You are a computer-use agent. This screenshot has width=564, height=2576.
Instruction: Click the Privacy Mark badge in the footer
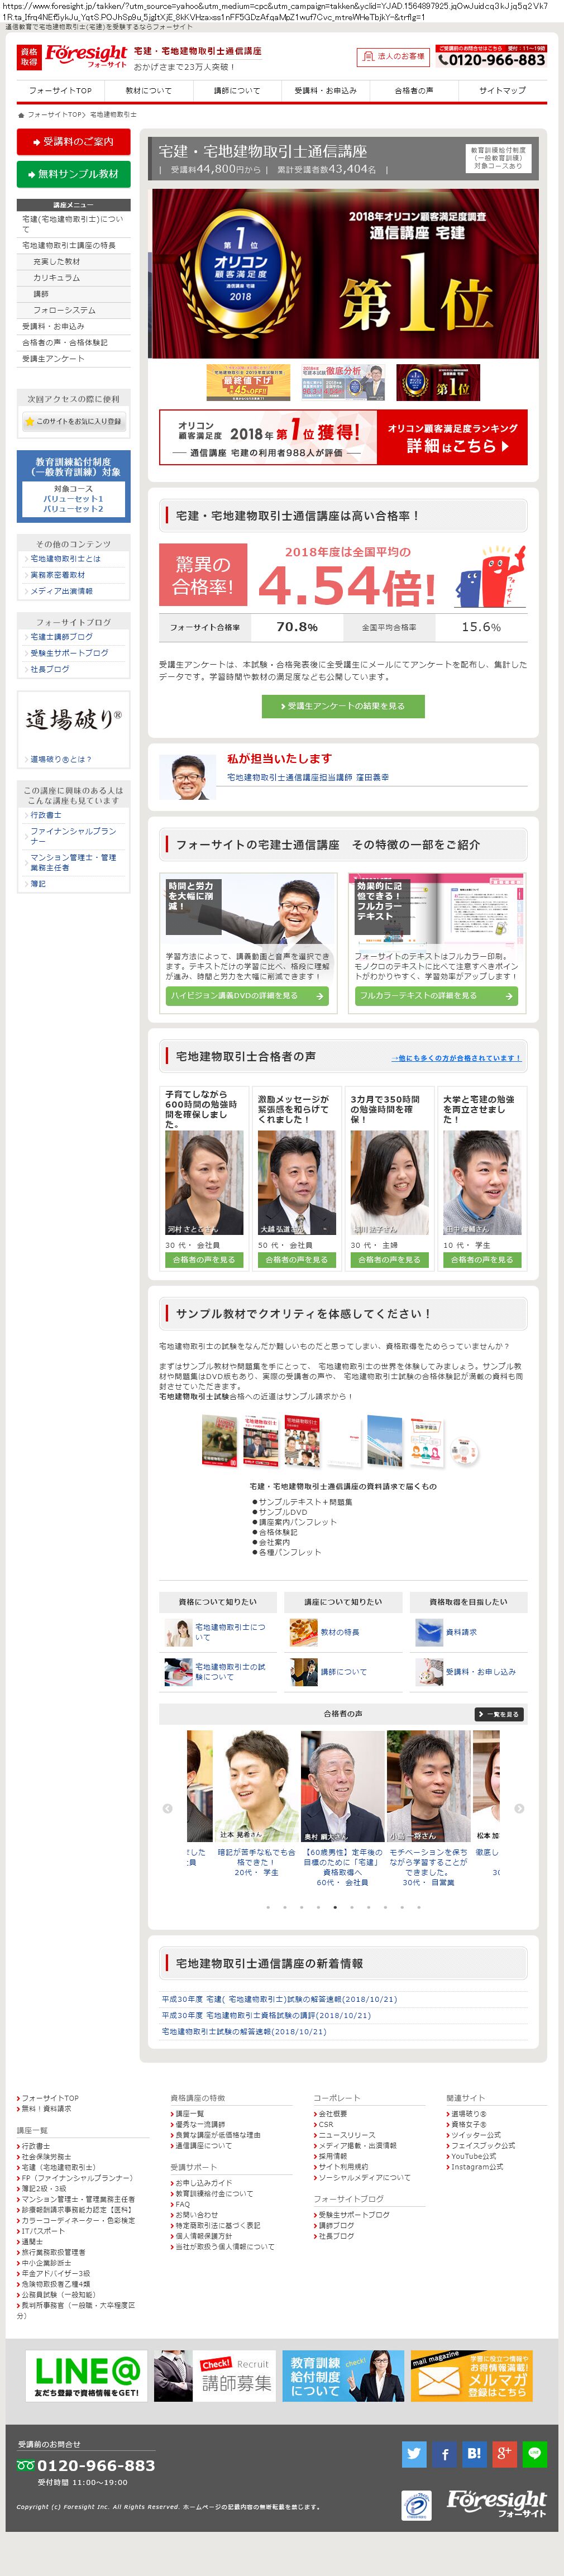416,2505
